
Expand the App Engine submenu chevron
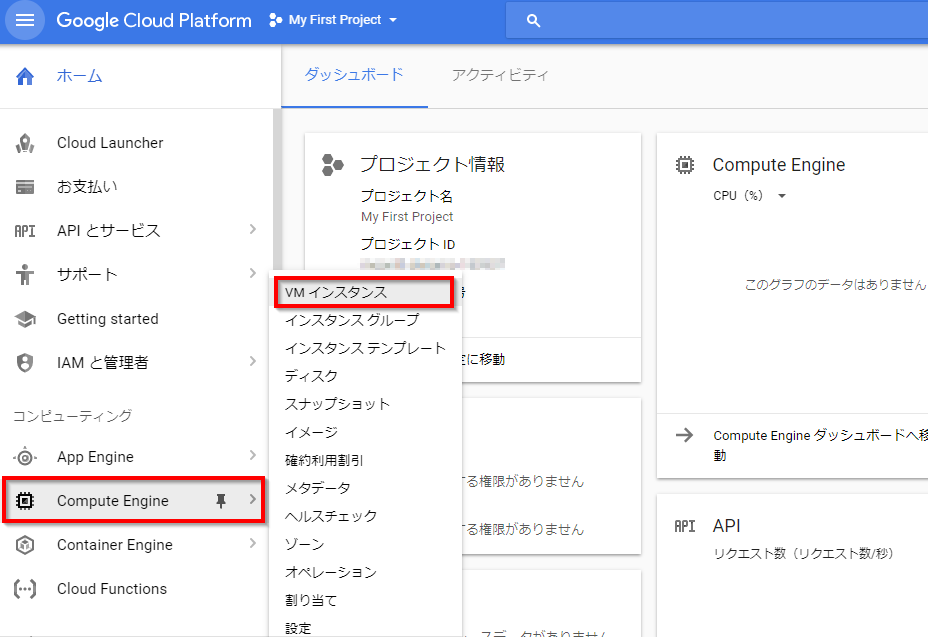click(253, 455)
